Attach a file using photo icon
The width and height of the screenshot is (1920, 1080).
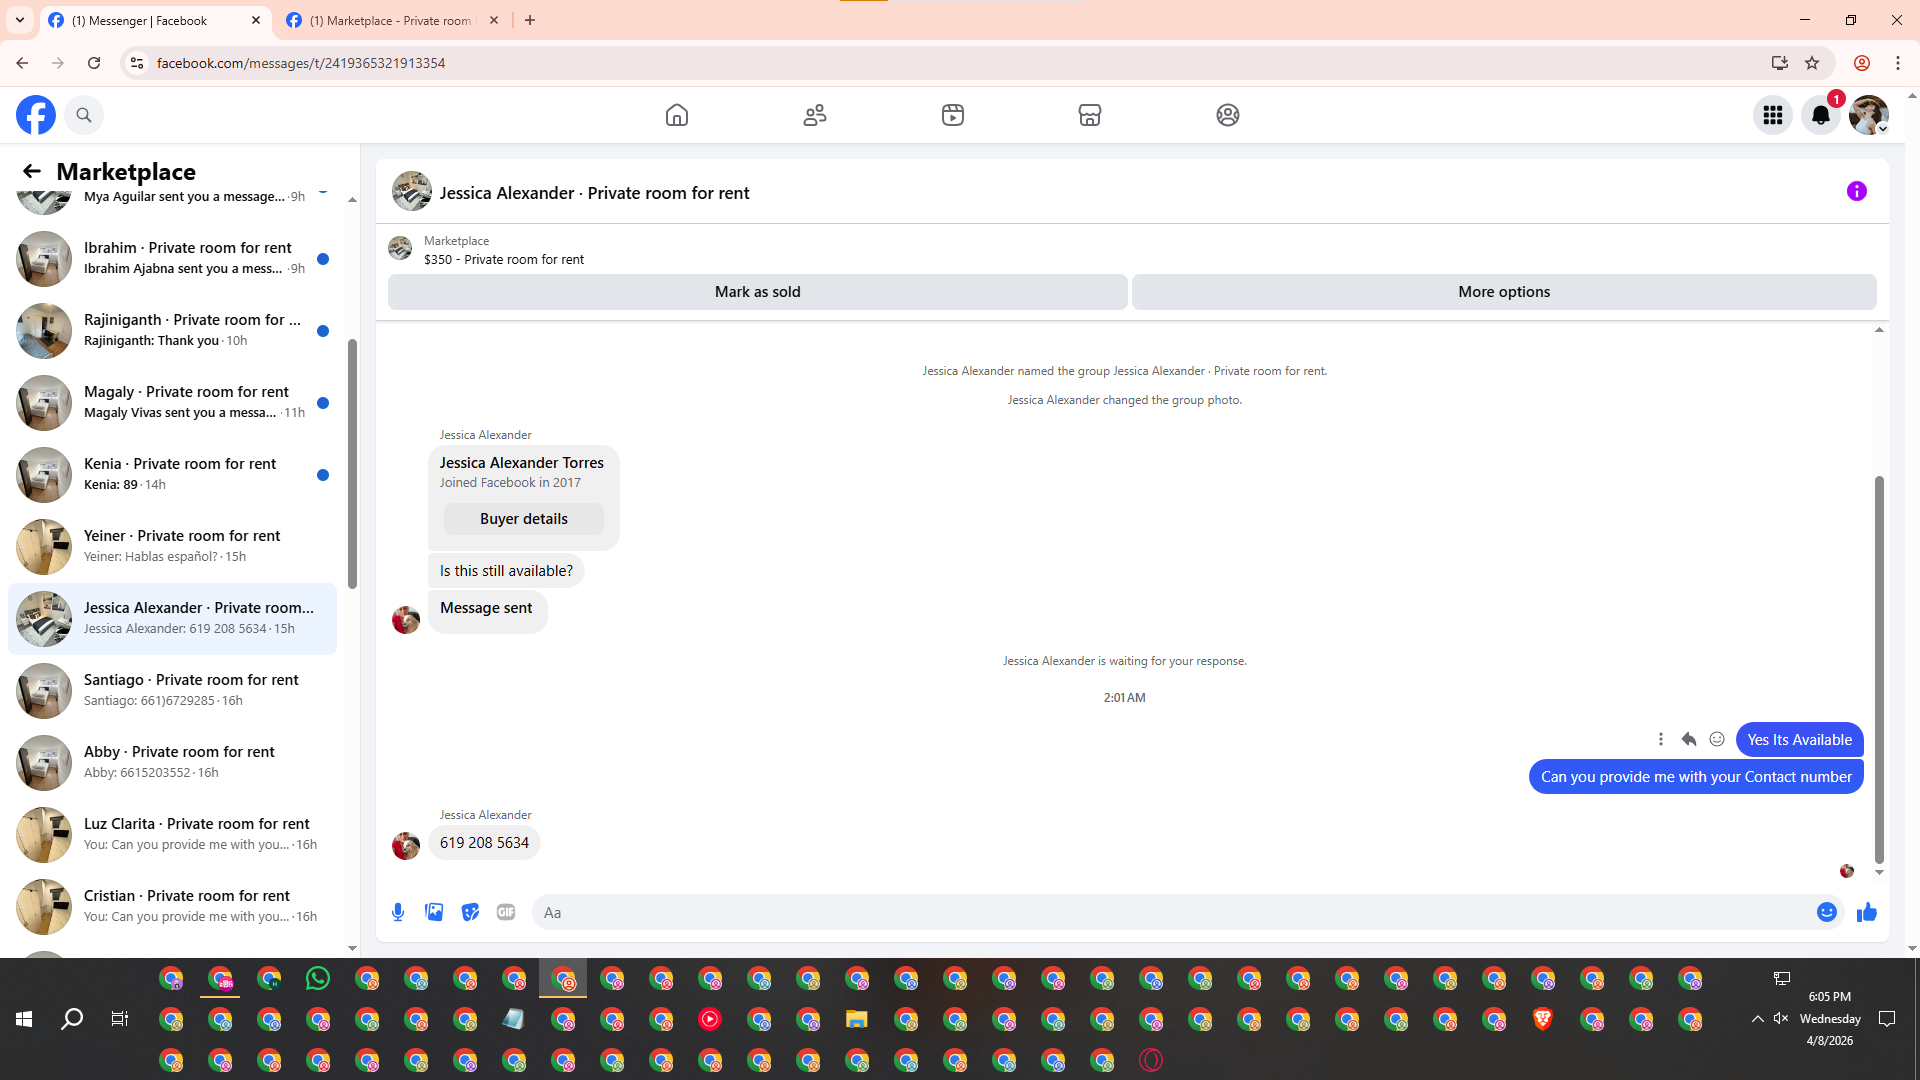(434, 912)
